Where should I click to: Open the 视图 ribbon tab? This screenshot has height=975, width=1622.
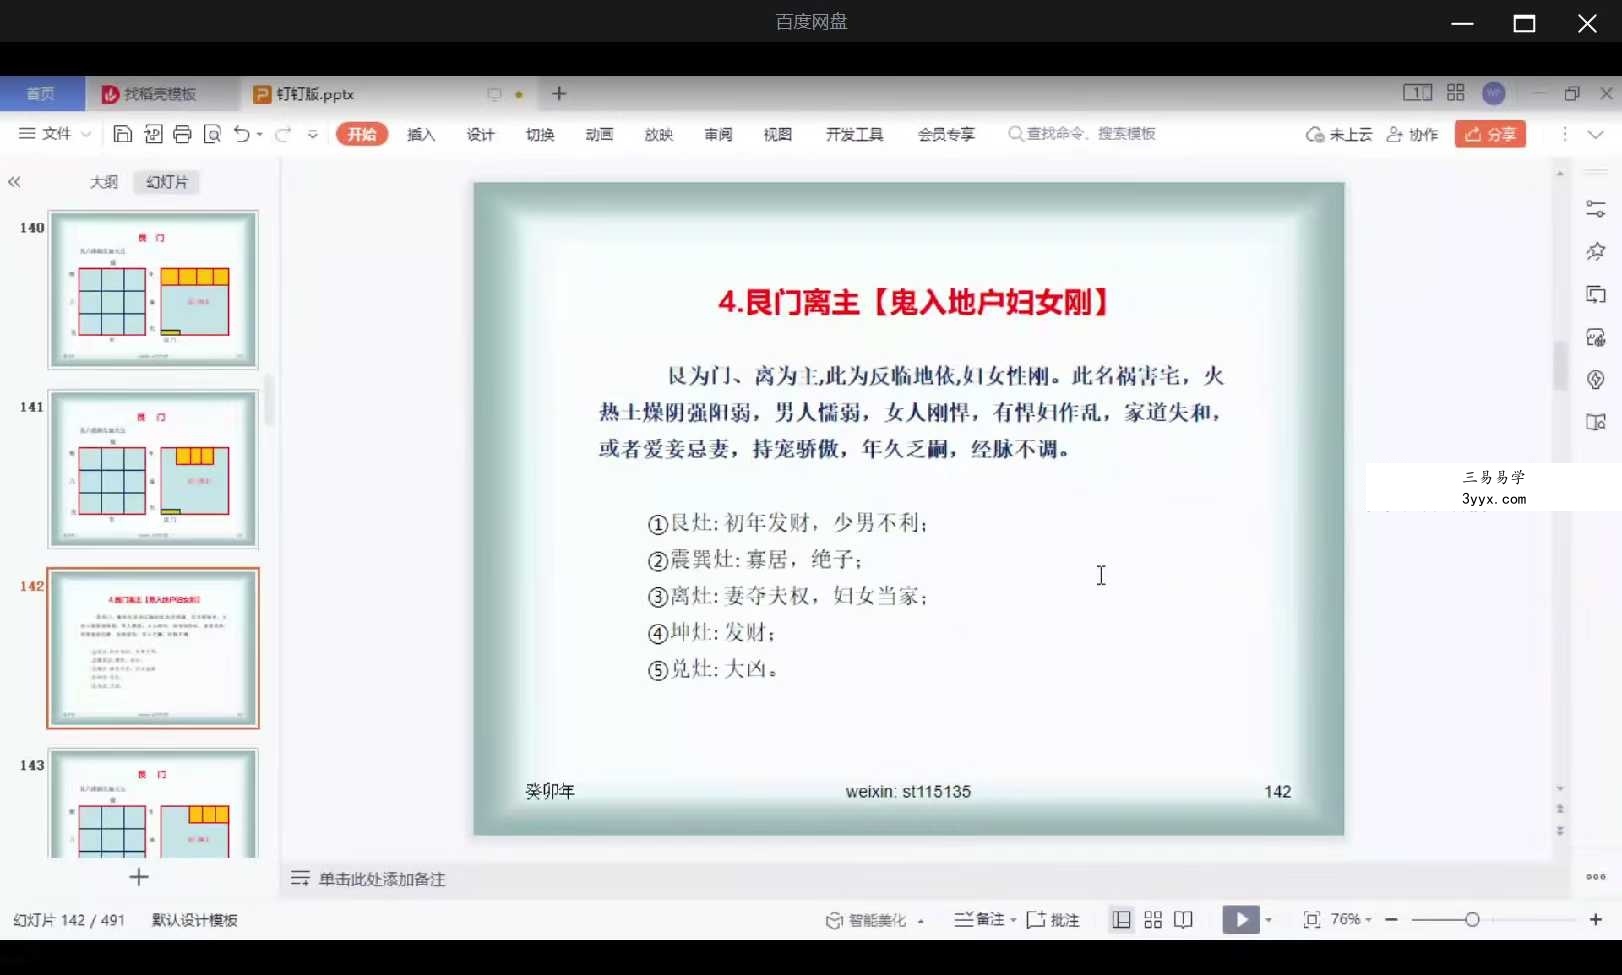click(x=777, y=134)
